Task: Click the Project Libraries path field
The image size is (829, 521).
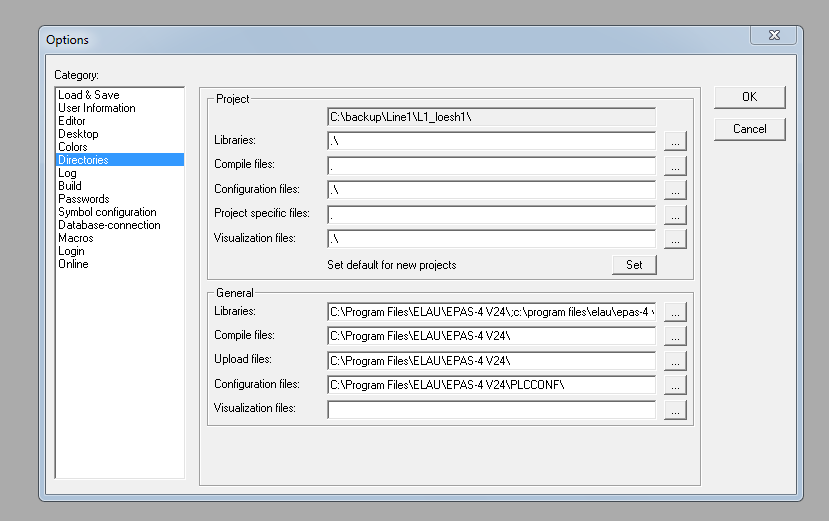Action: coord(492,141)
